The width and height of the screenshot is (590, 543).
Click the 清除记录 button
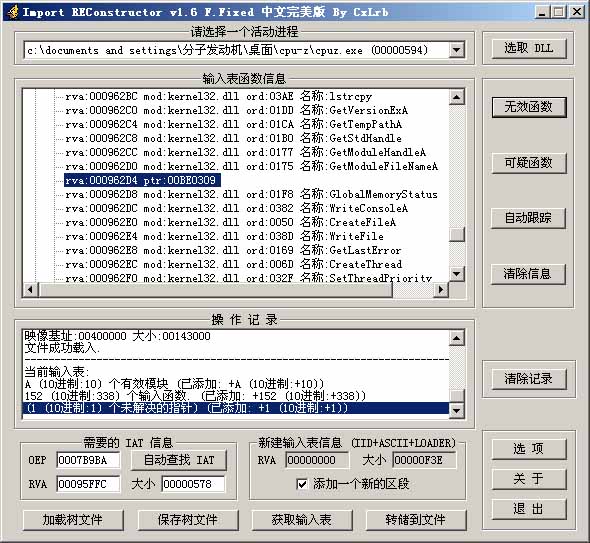pyautogui.click(x=529, y=379)
